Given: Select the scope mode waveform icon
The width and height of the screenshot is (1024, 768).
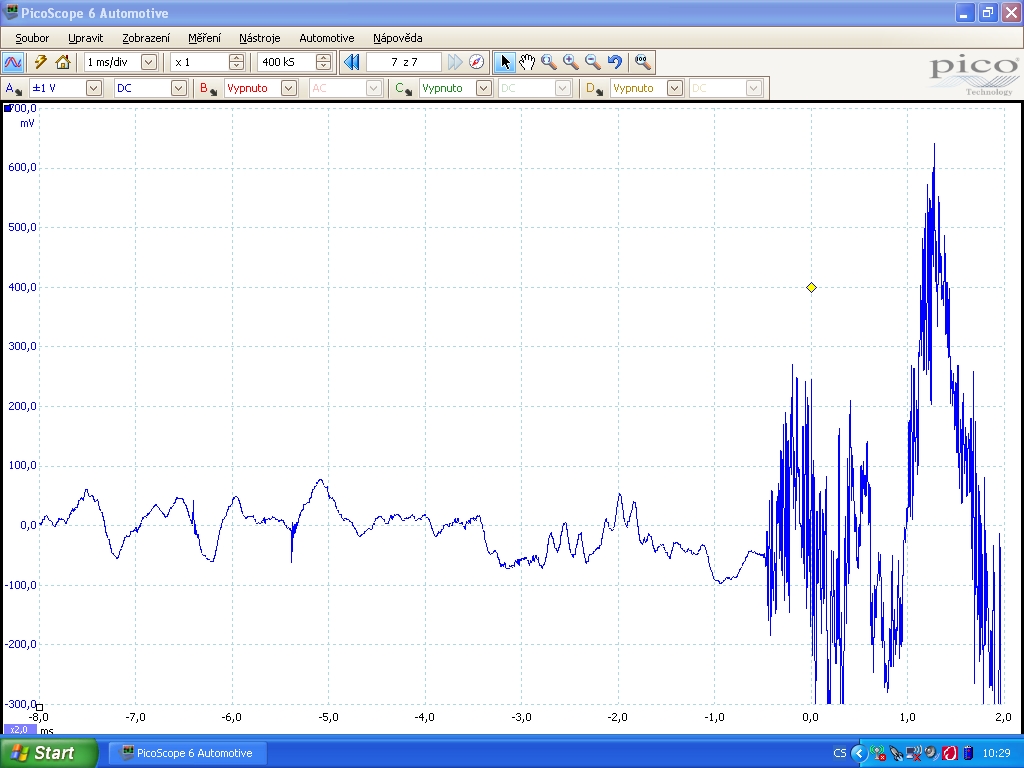Looking at the screenshot, I should tap(14, 62).
